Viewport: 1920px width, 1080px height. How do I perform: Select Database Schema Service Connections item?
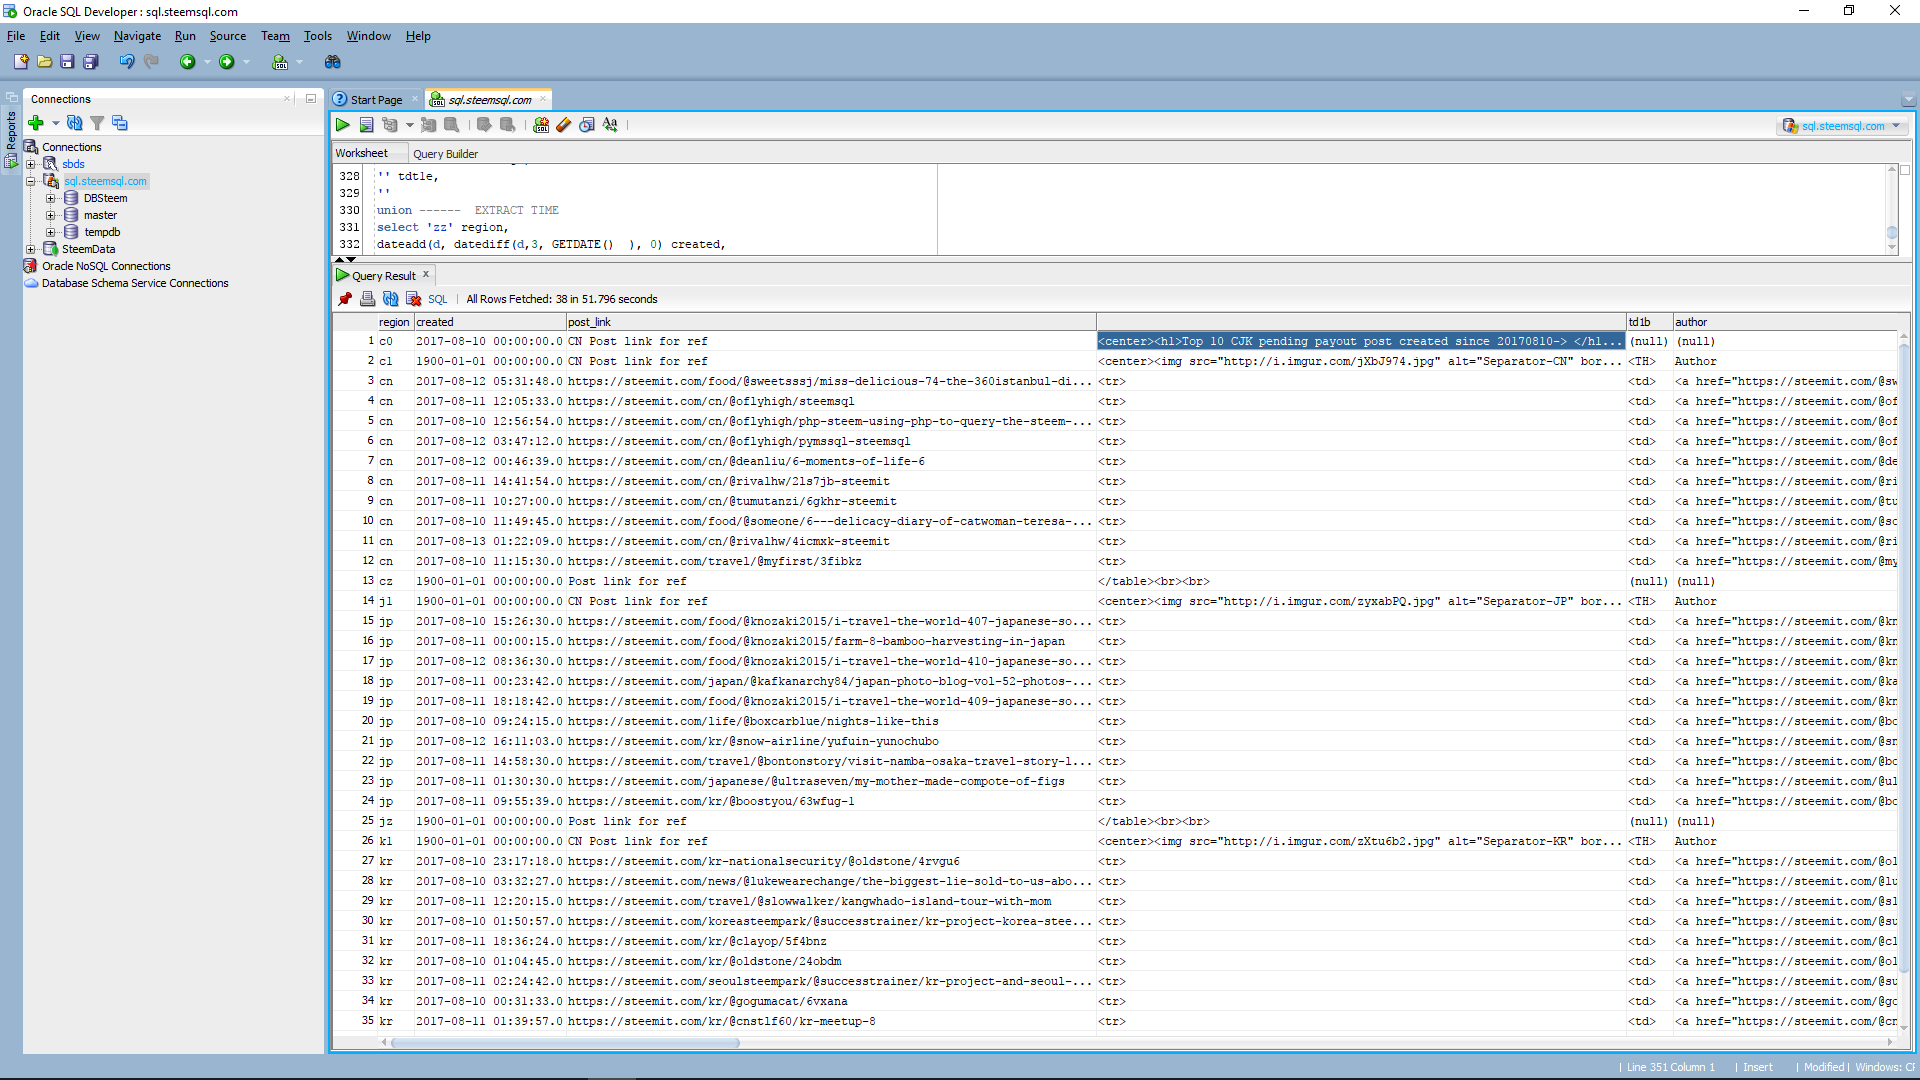point(135,283)
